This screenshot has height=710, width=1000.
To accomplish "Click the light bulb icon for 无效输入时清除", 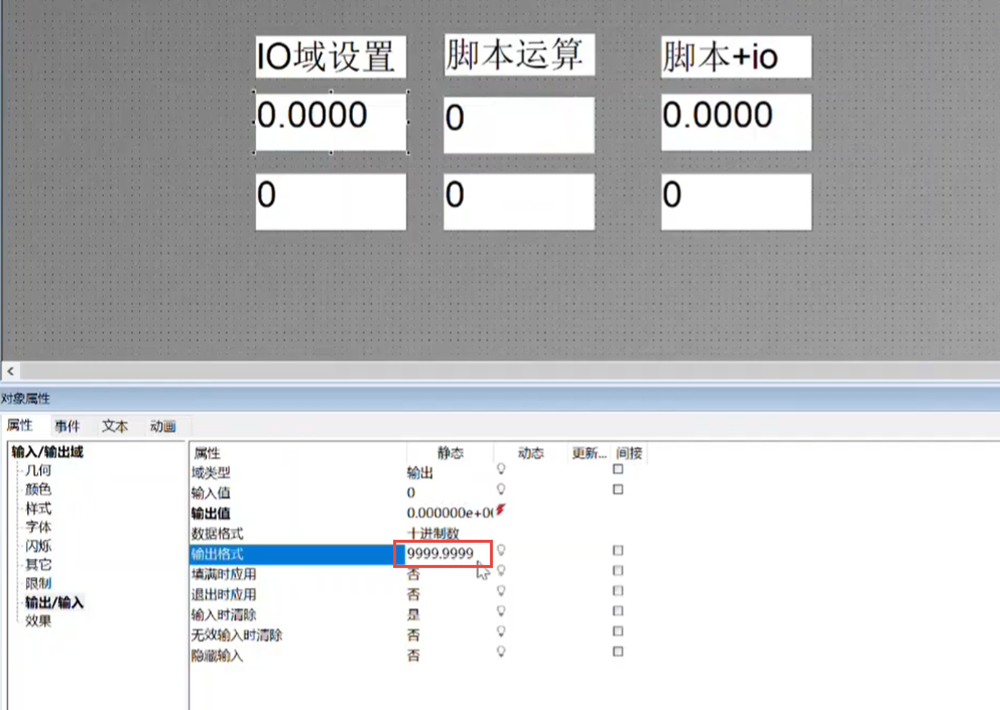I will pos(501,633).
